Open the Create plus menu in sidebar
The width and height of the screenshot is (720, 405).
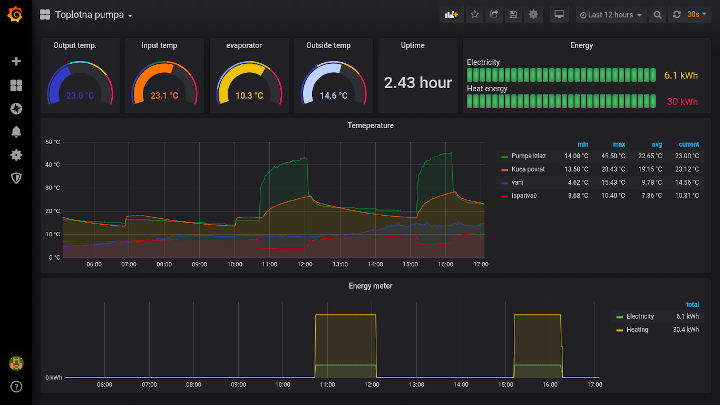pyautogui.click(x=16, y=61)
